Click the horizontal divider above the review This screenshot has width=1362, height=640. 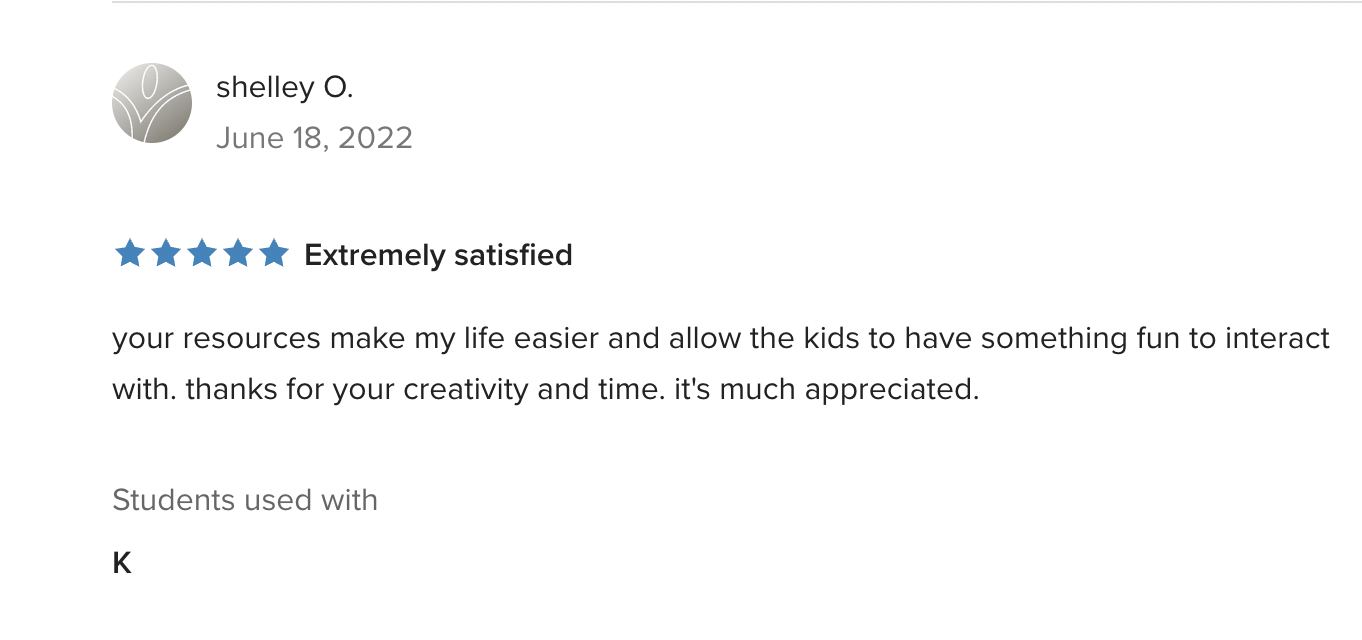pos(737,2)
